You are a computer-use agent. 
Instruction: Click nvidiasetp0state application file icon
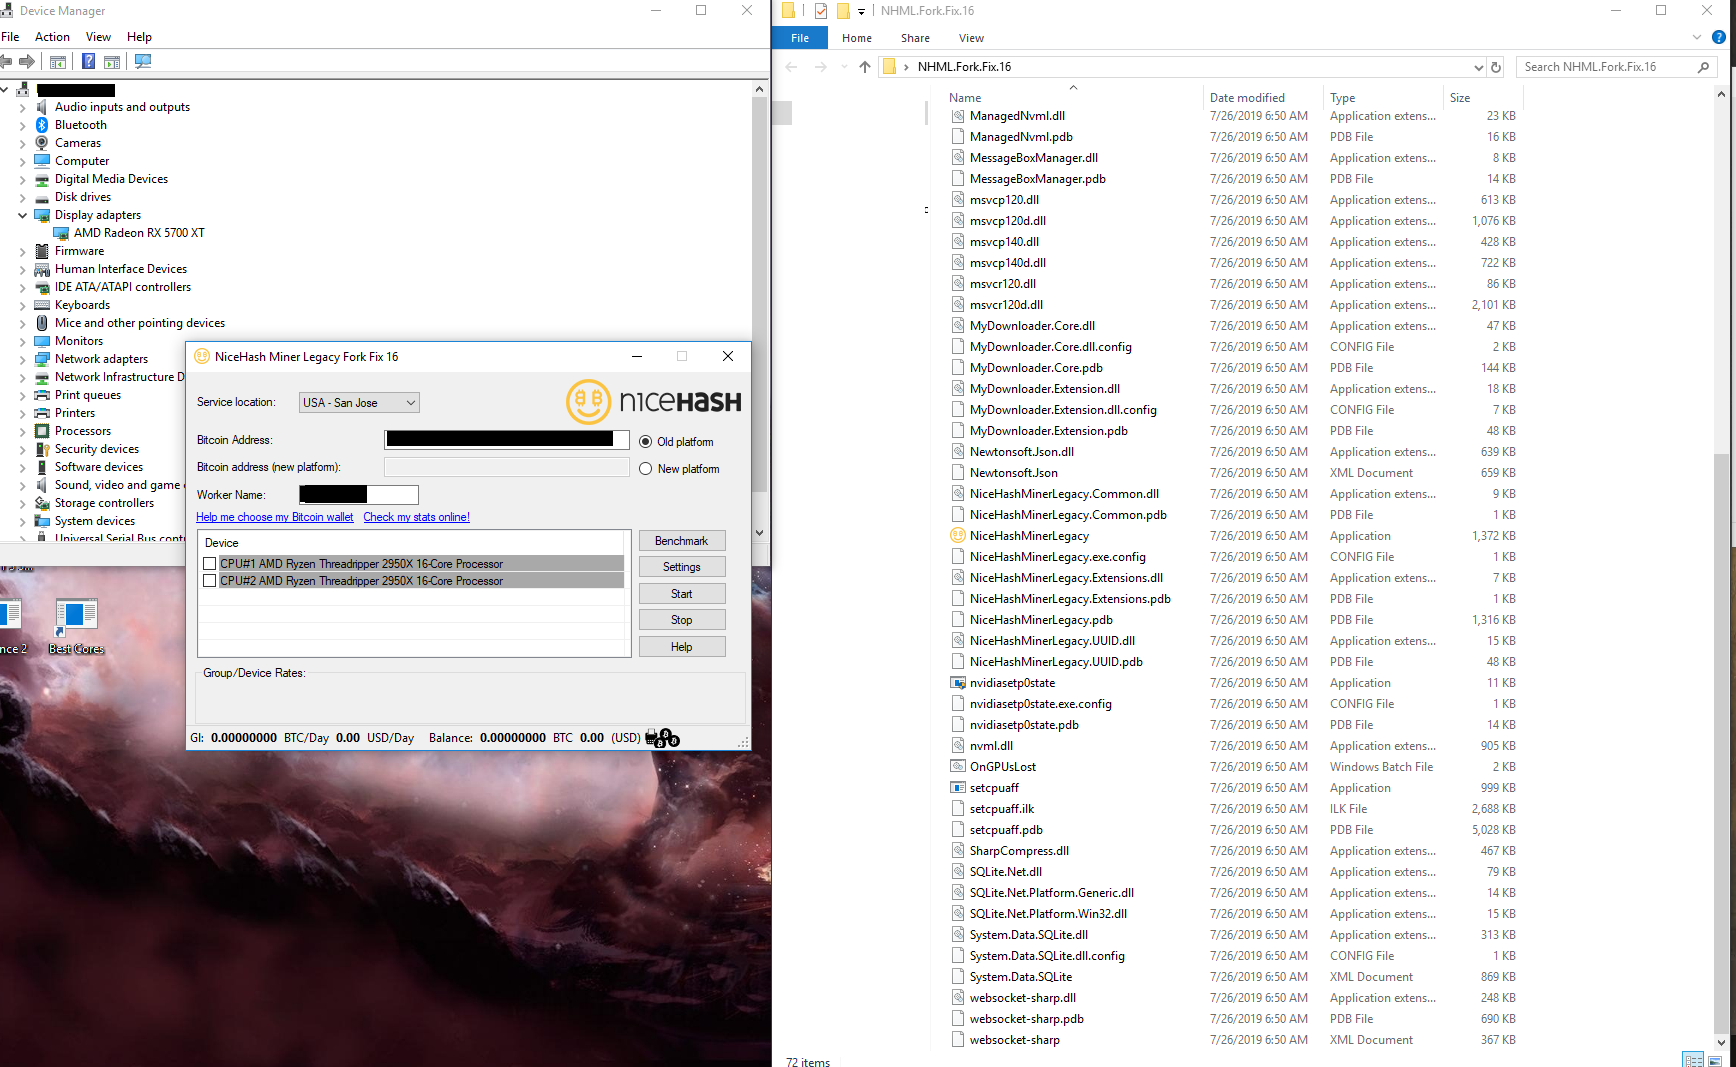pyautogui.click(x=957, y=683)
